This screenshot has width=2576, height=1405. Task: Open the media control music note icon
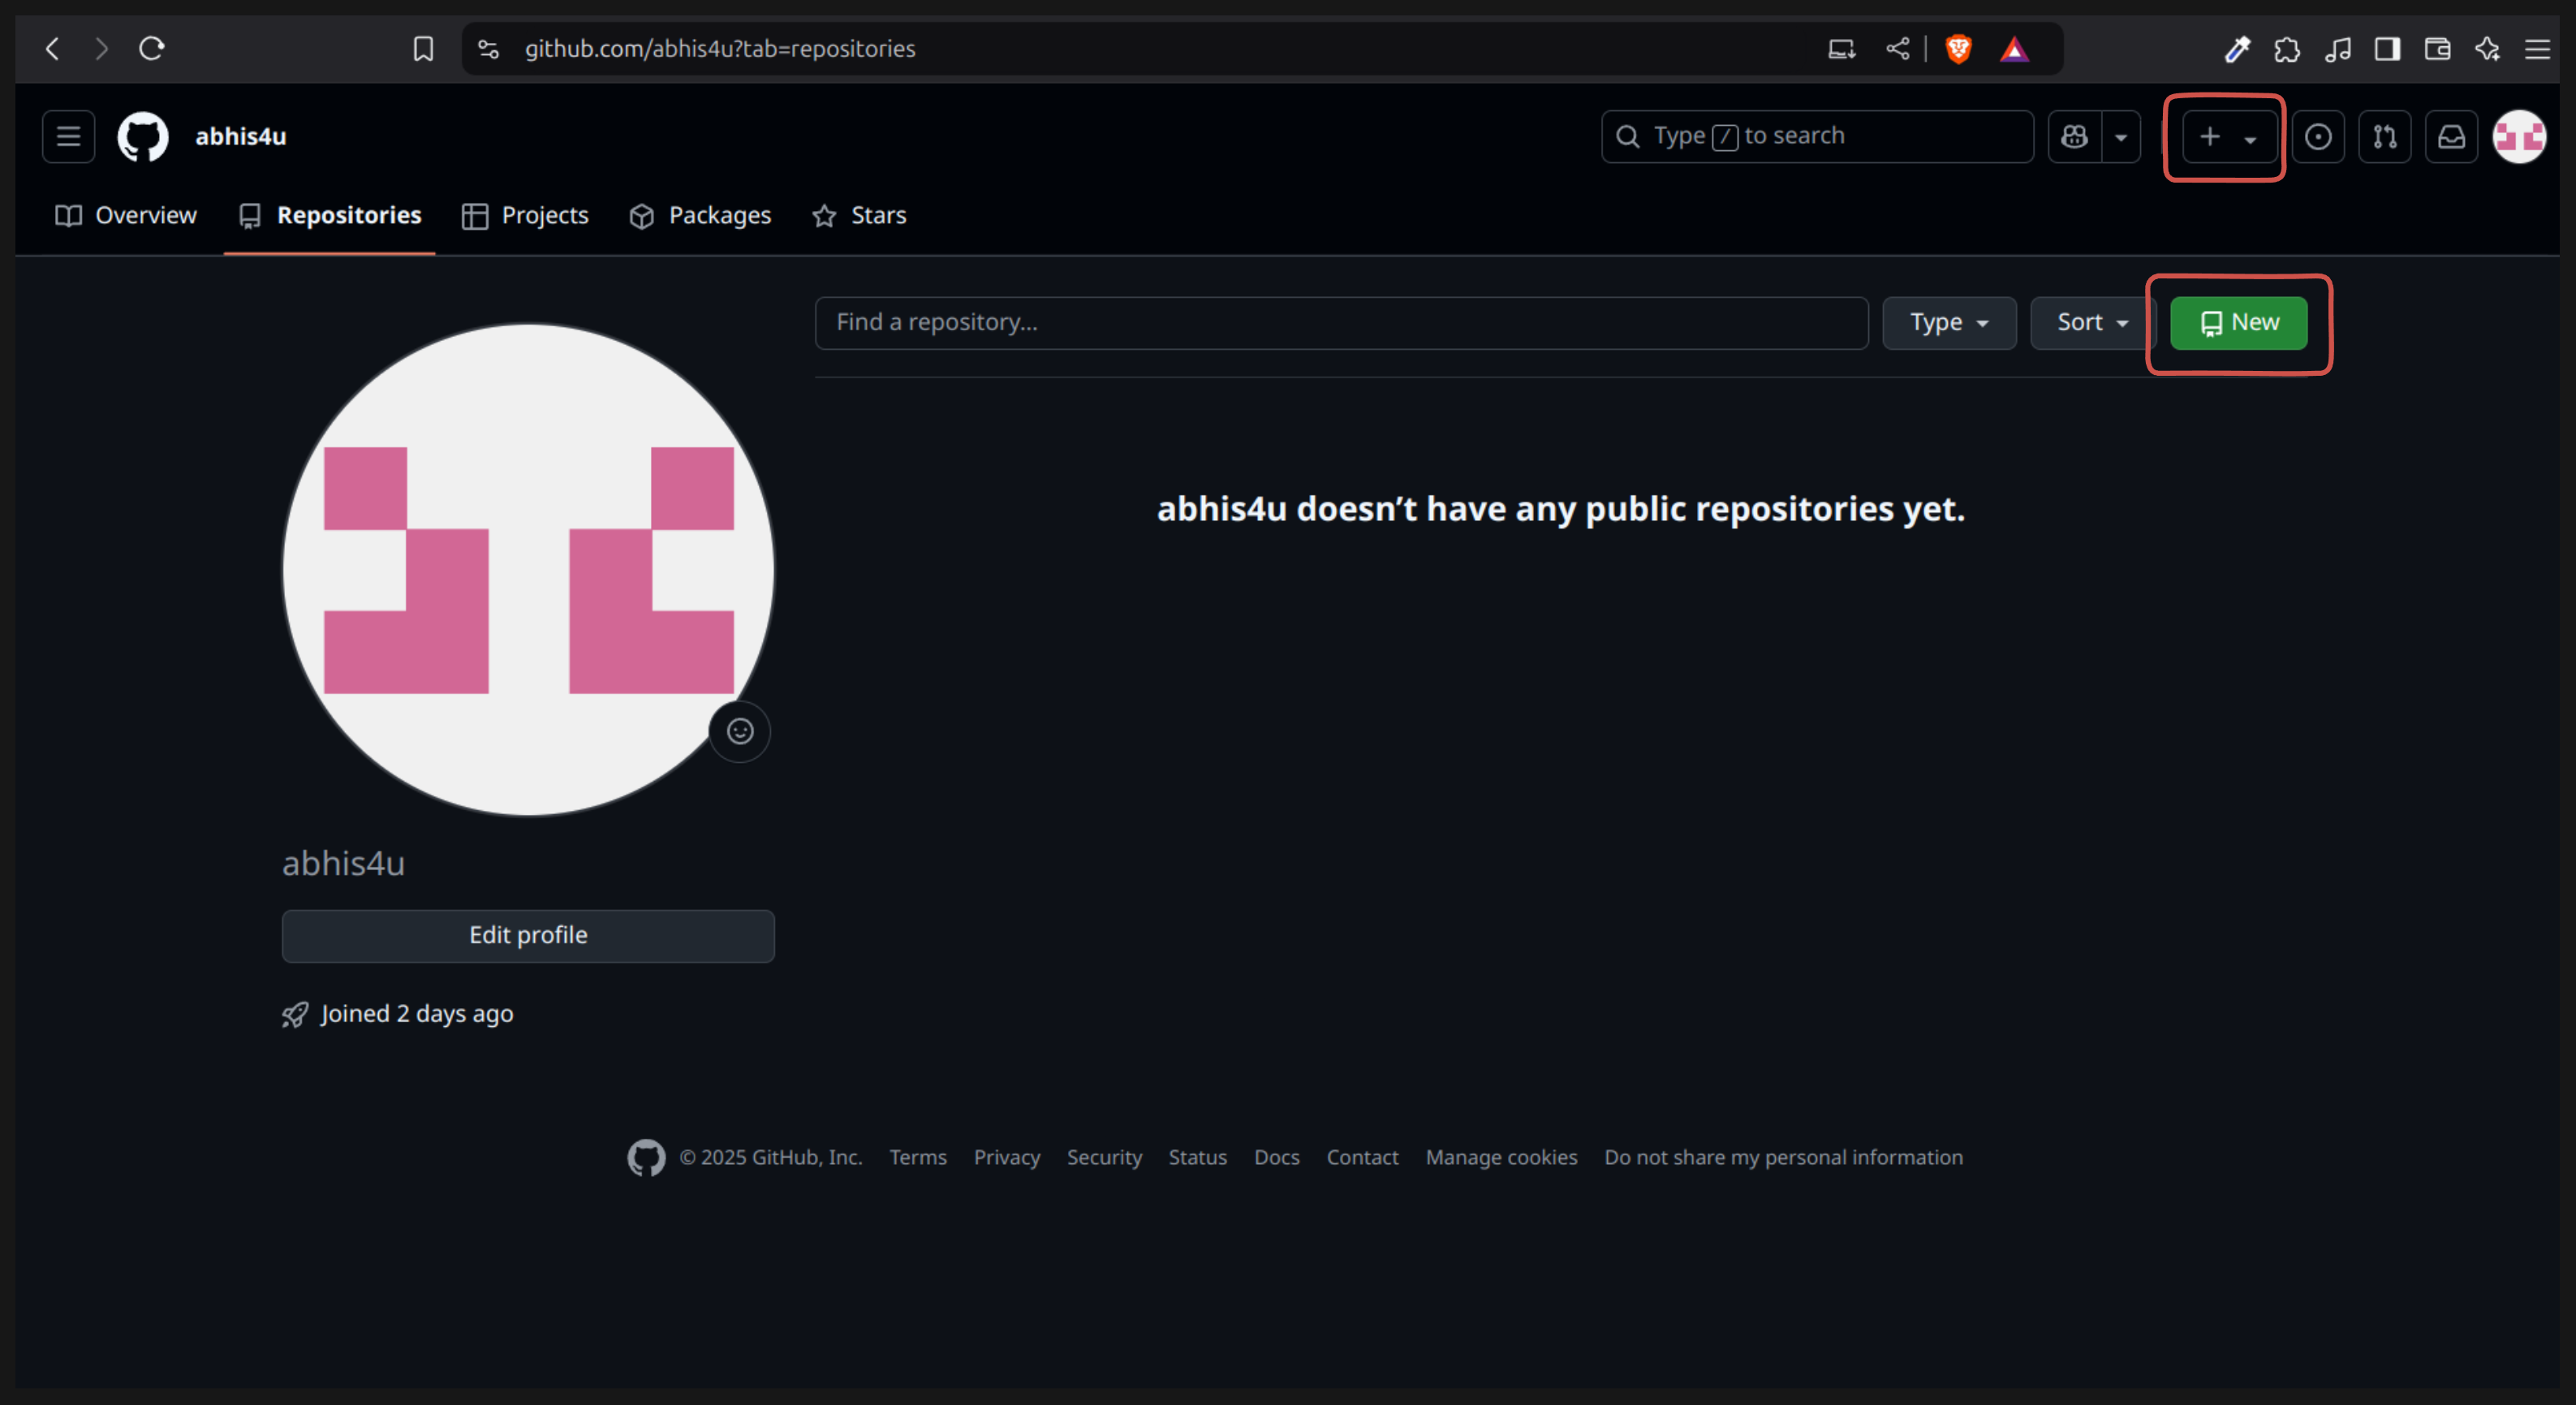(2337, 49)
